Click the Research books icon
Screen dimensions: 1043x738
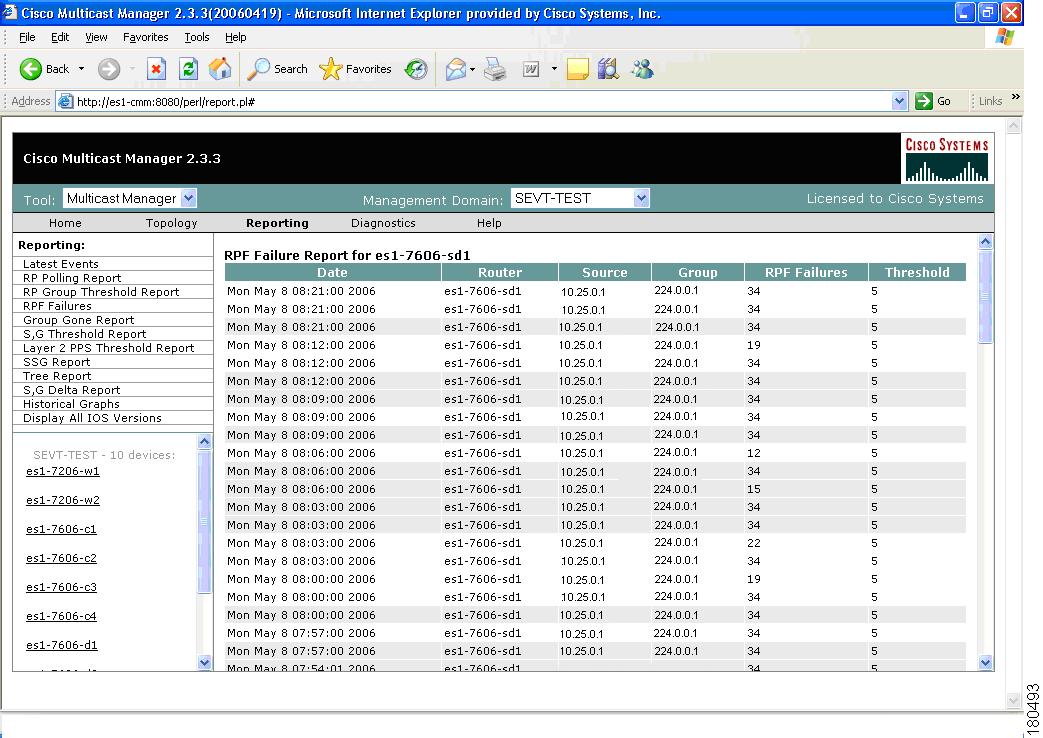608,69
